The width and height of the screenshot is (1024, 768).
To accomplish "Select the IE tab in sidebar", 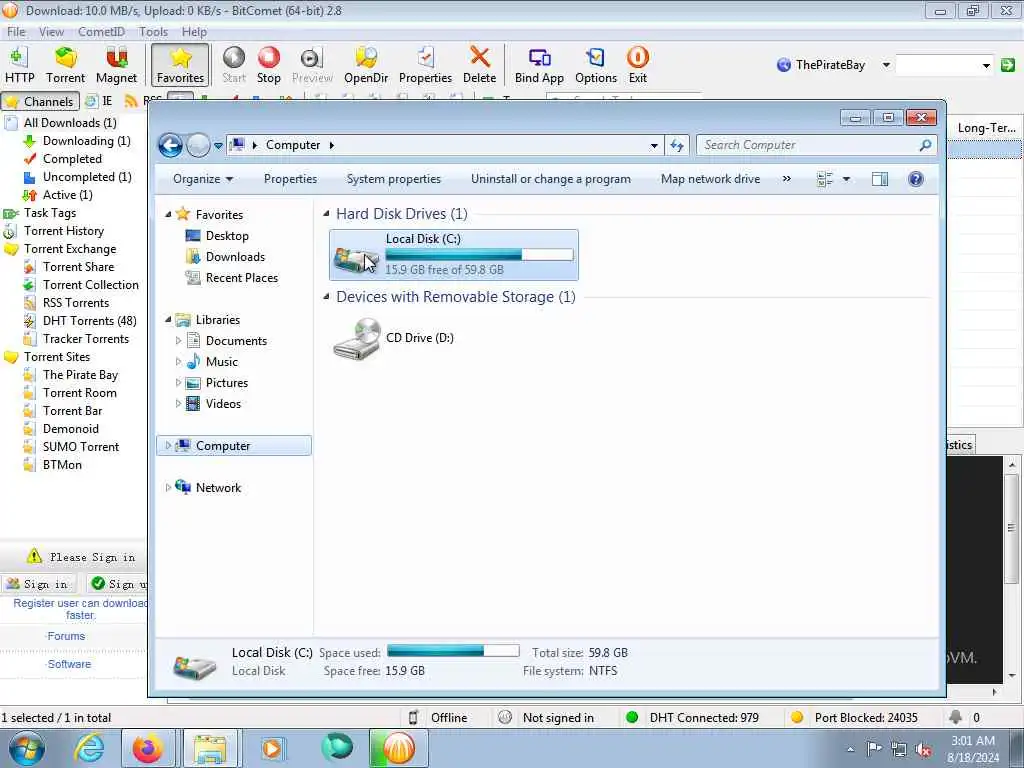I will (x=99, y=101).
